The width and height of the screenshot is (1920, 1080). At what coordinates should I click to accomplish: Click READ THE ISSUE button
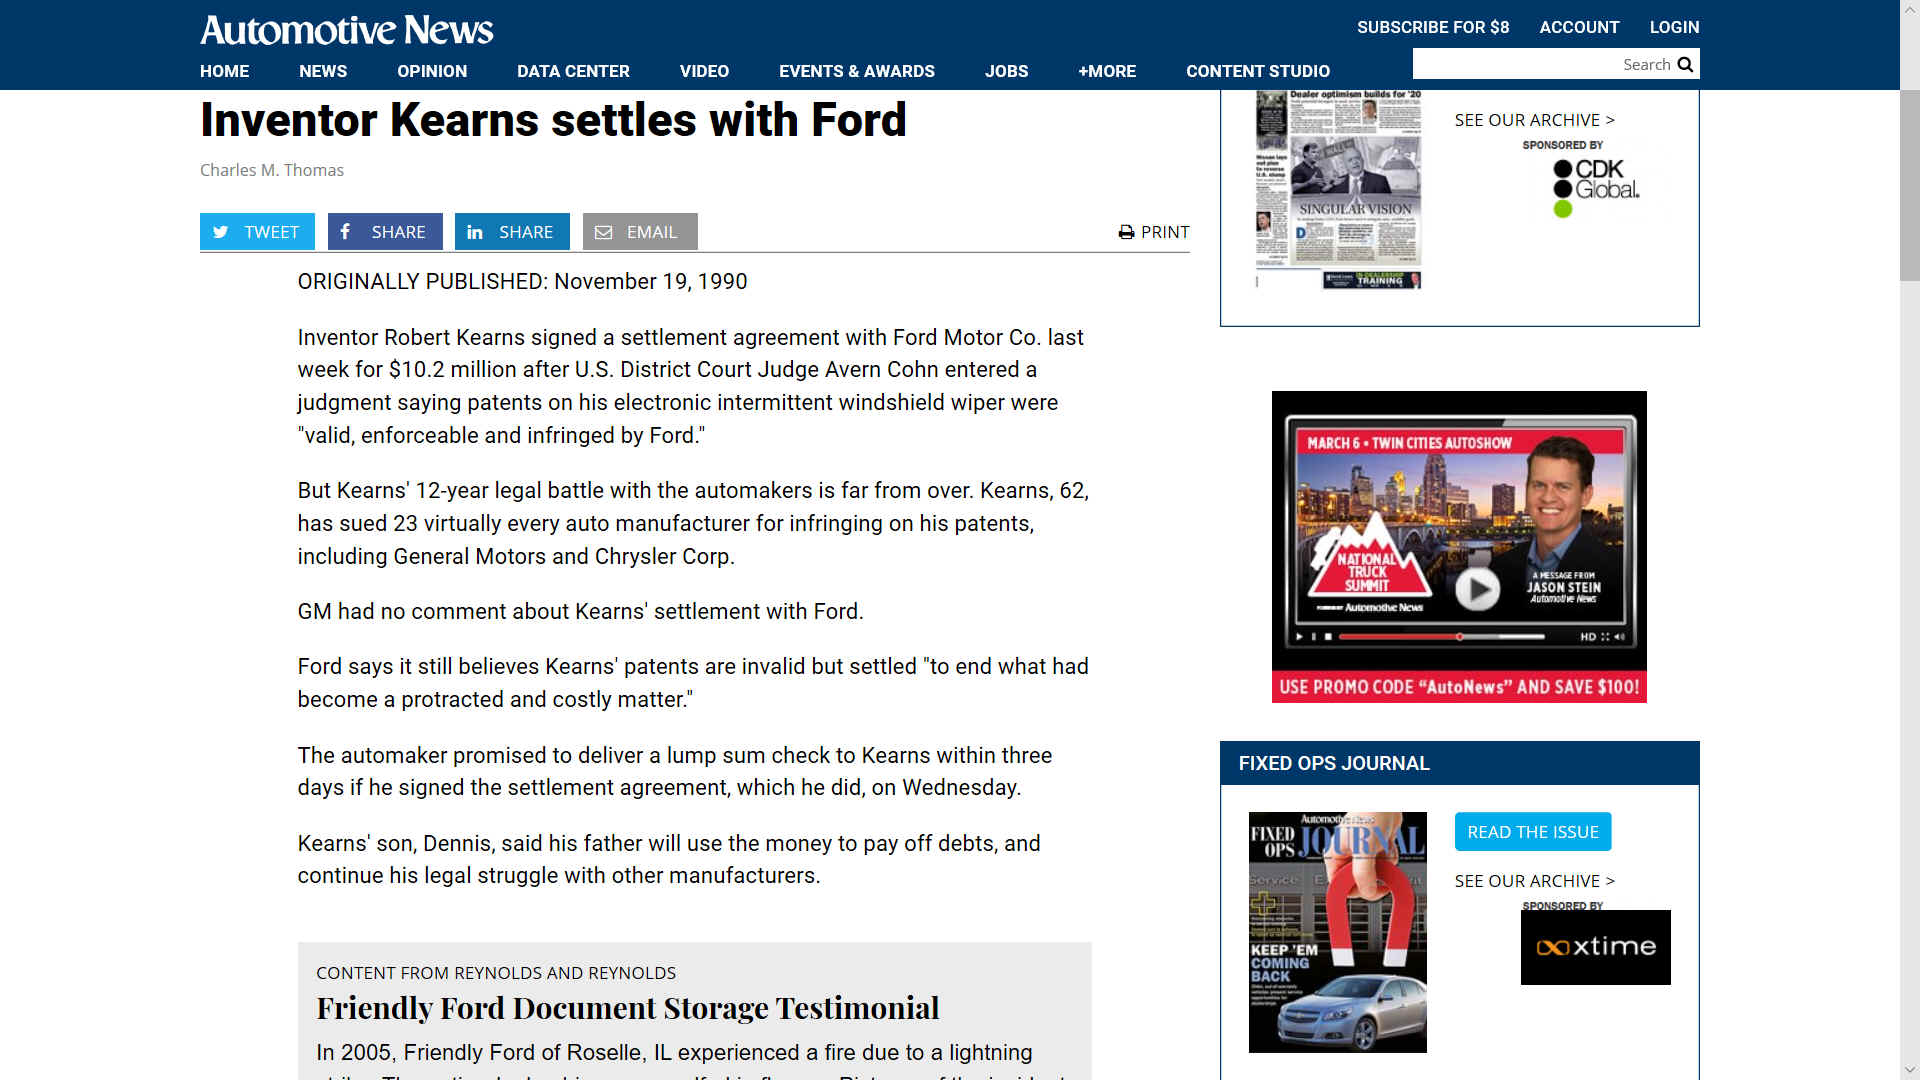click(1533, 832)
